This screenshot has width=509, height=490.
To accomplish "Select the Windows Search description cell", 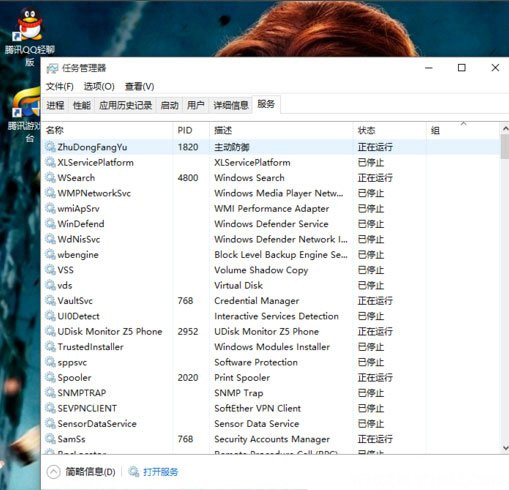I will pyautogui.click(x=249, y=178).
